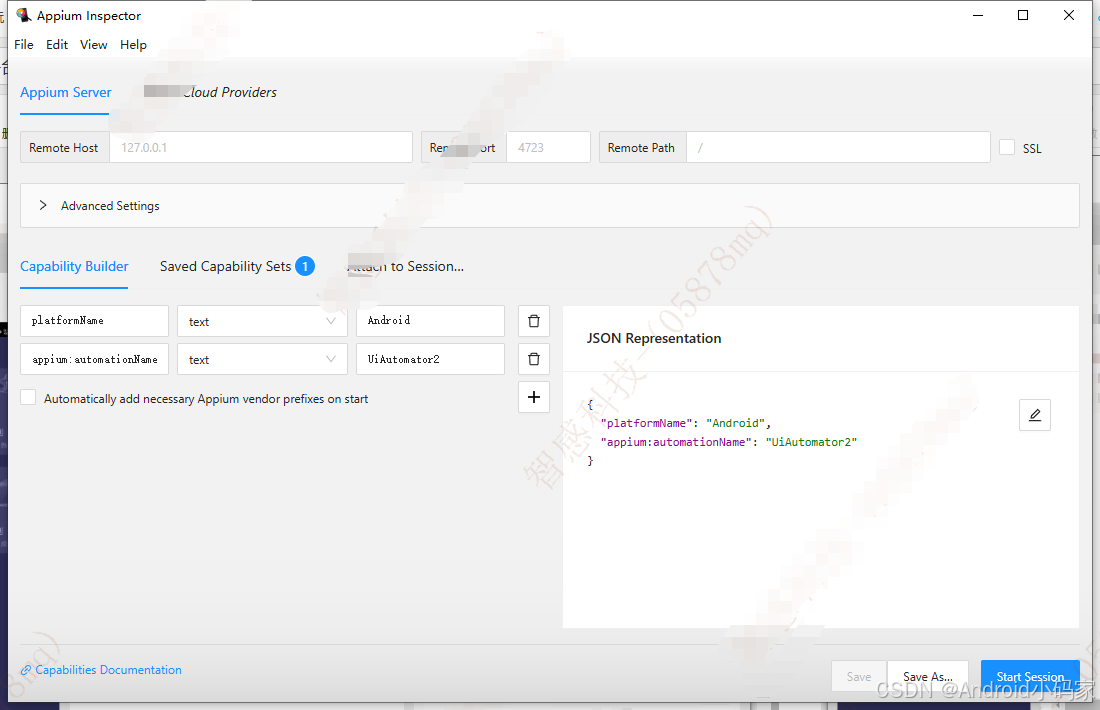Expand the Advanced Settings section

pos(549,206)
